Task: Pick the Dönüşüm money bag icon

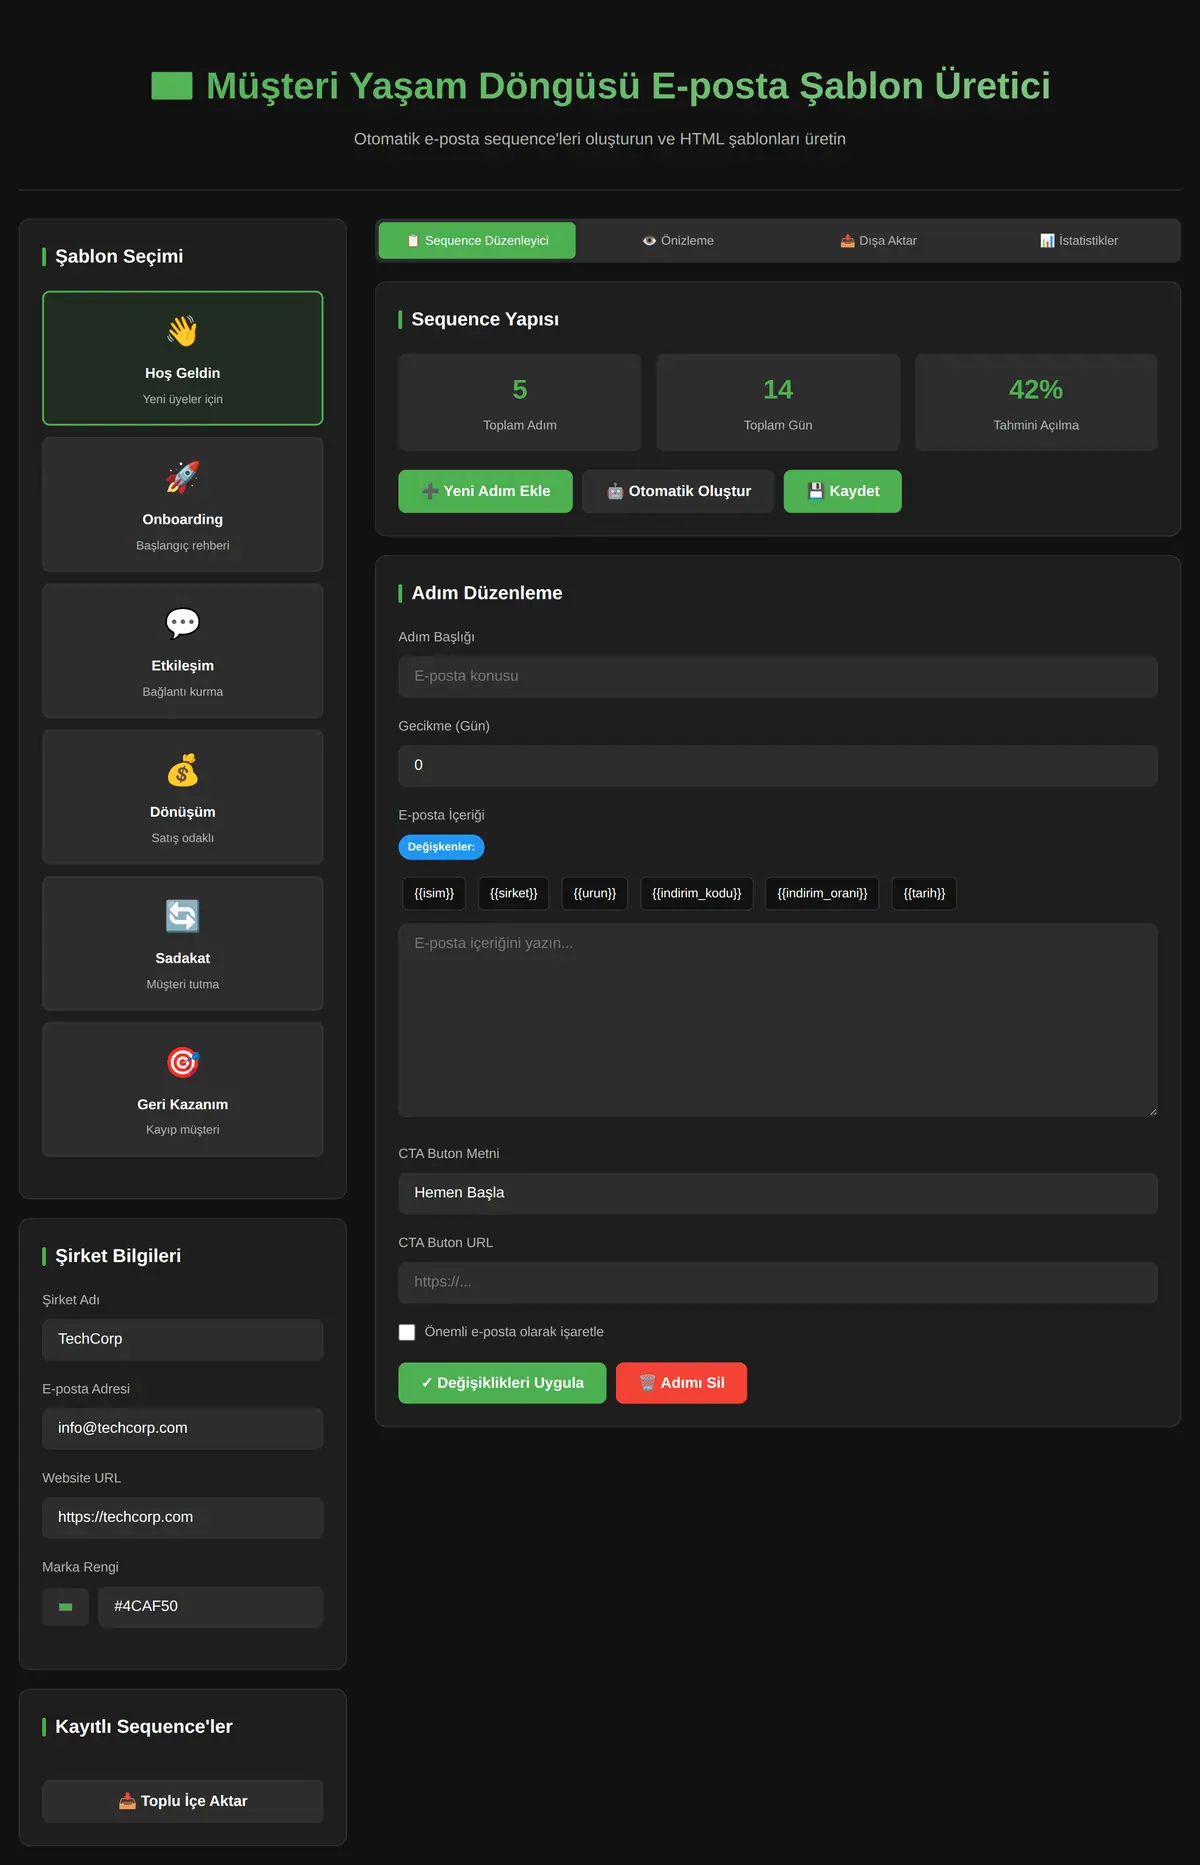Action: tap(182, 770)
